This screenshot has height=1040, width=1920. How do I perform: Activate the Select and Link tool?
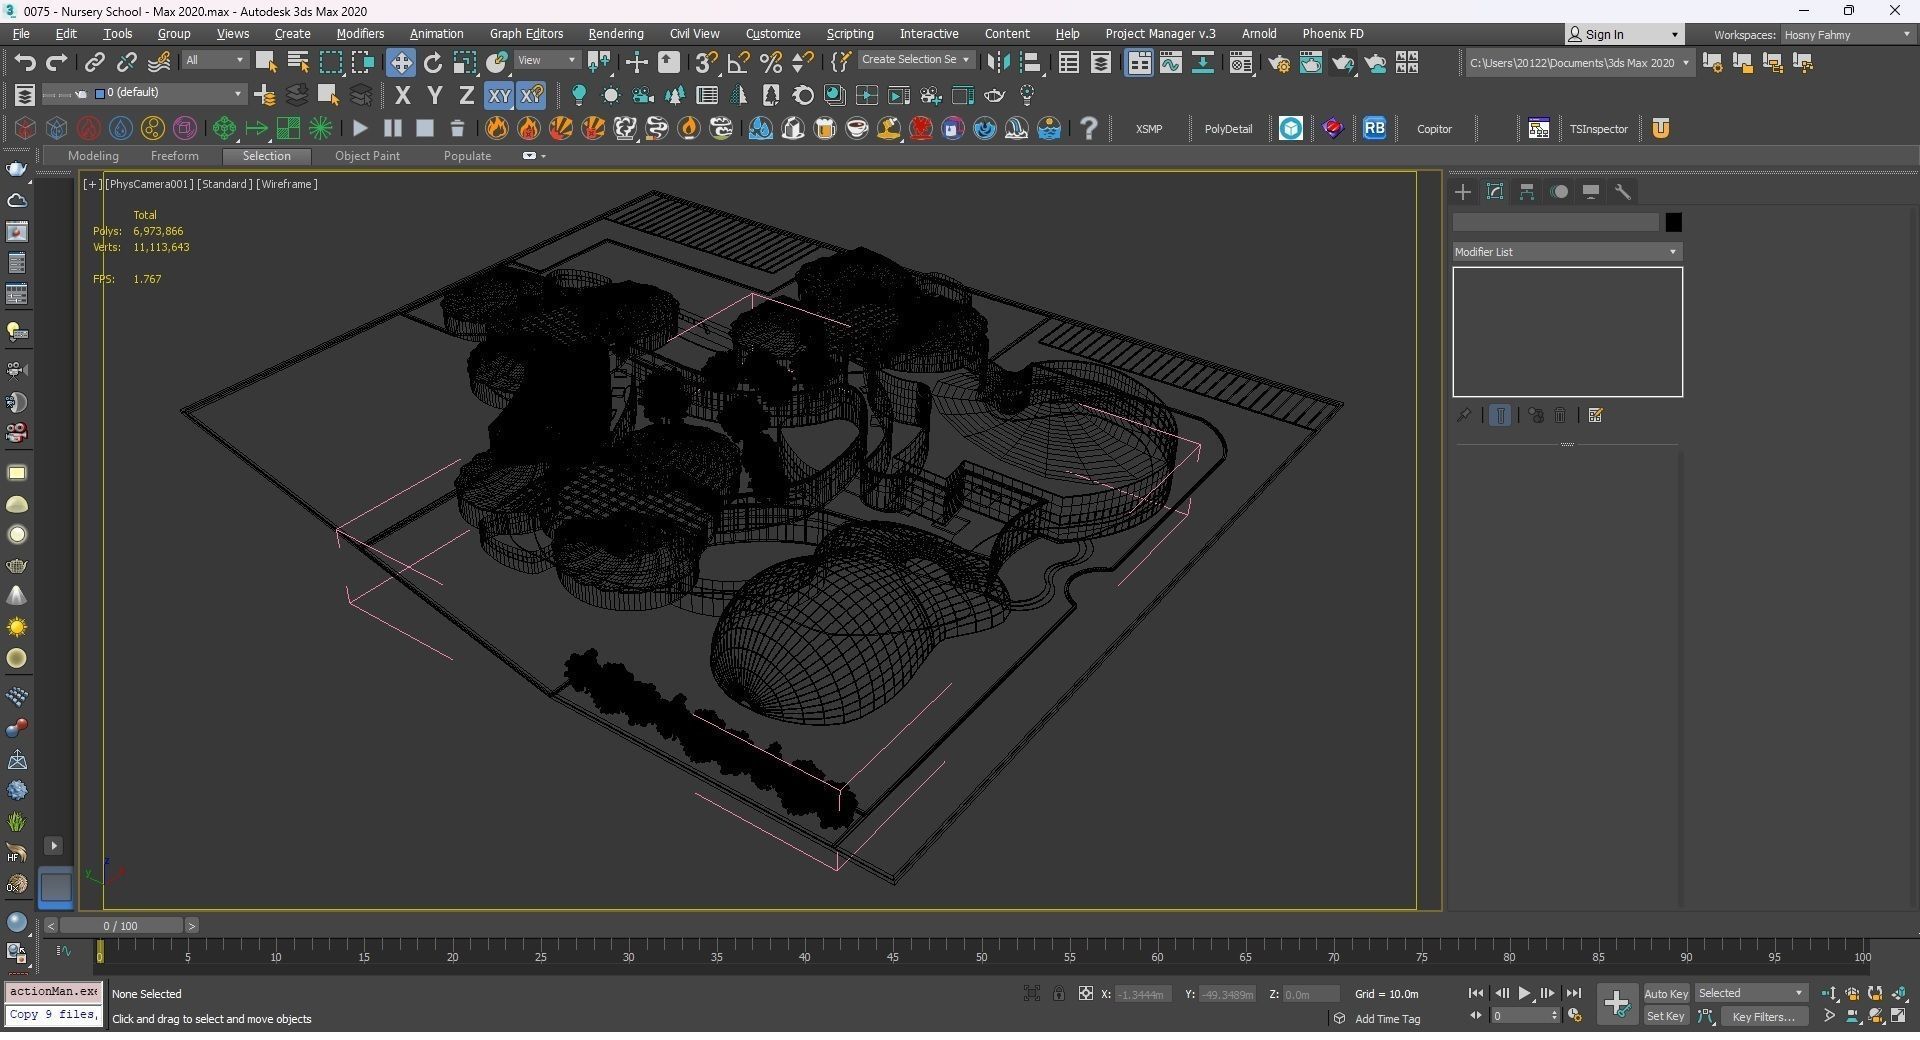(94, 63)
